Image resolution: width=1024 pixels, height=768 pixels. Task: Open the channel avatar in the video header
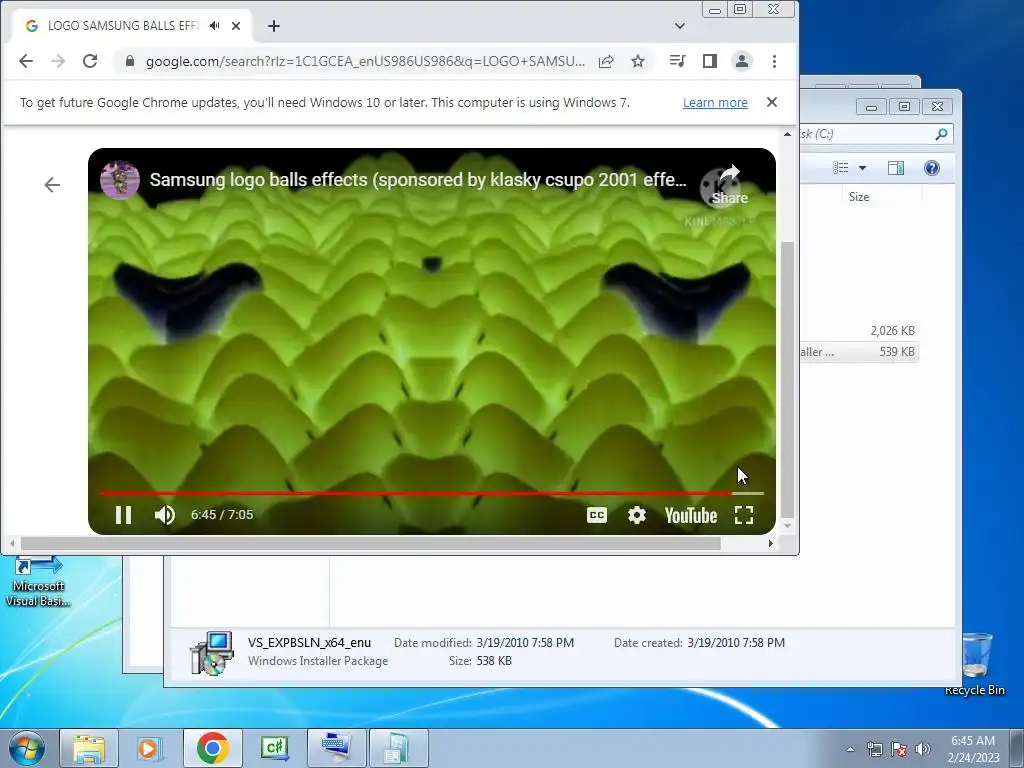click(120, 180)
